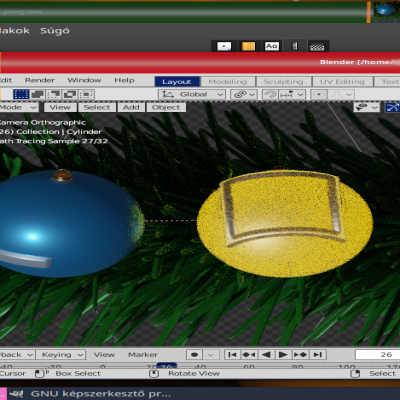The image size is (400, 400).
Task: Click the current frame field showing 26
Action: coord(378,355)
